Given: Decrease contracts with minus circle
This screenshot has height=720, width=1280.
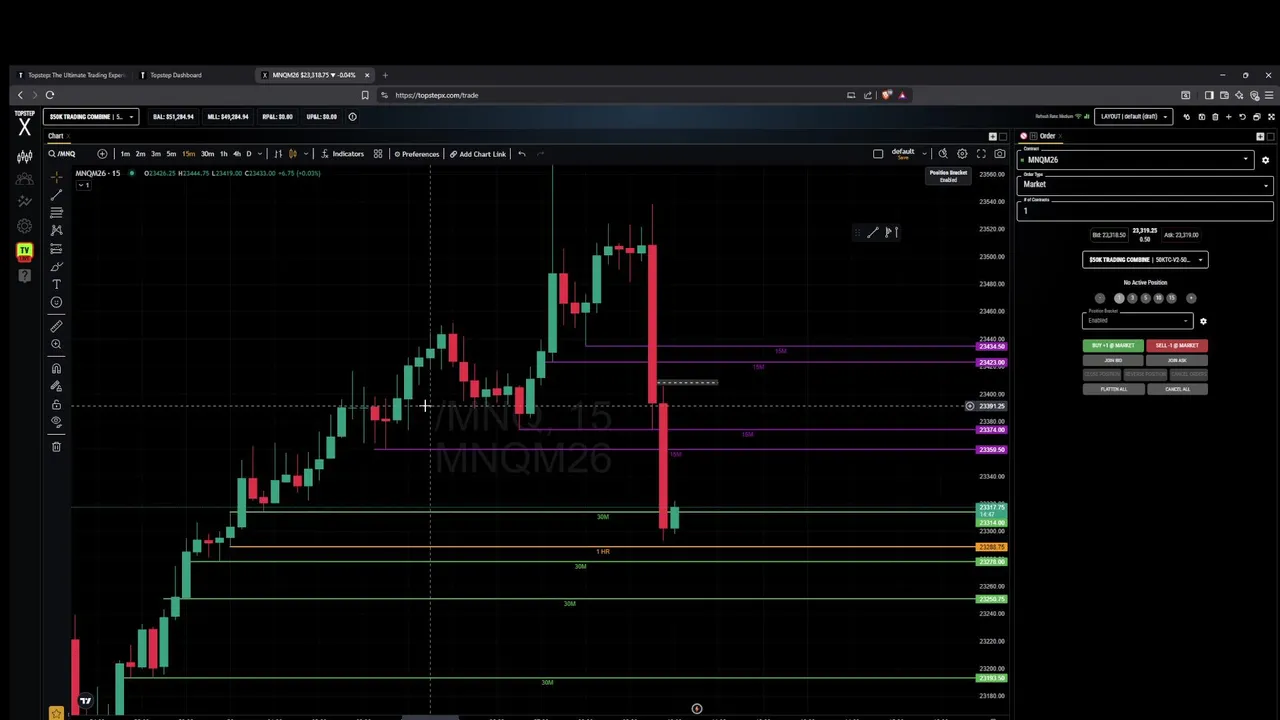Looking at the screenshot, I should pos(1100,298).
